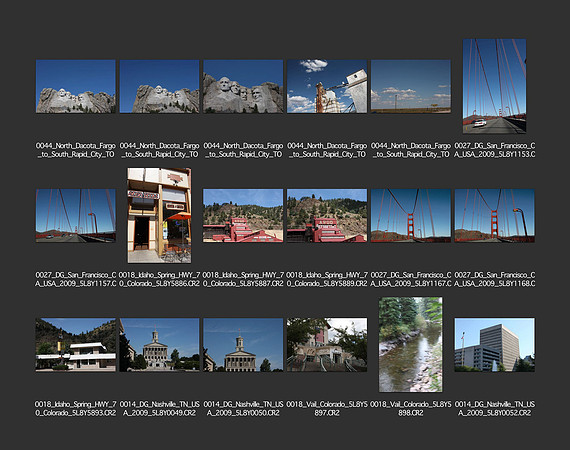The image size is (570, 450).
Task: Select thumbnail above 5L8Y1157 file name
Action: tap(76, 216)
